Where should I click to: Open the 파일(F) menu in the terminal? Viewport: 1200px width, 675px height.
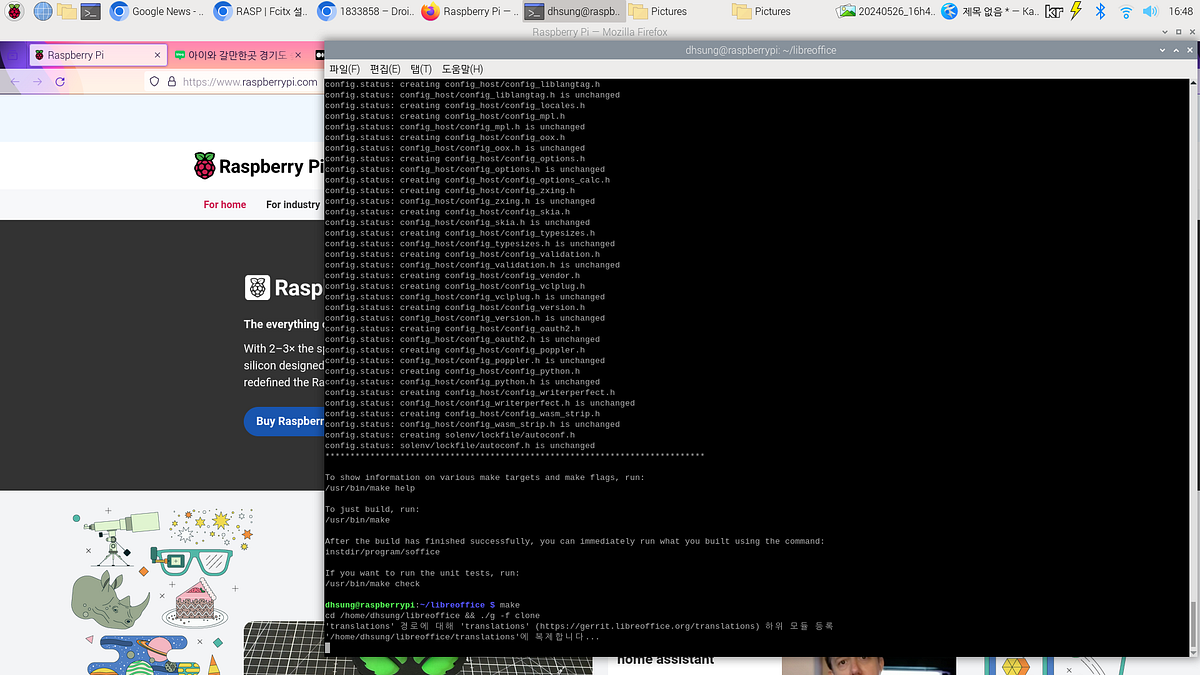(x=344, y=69)
